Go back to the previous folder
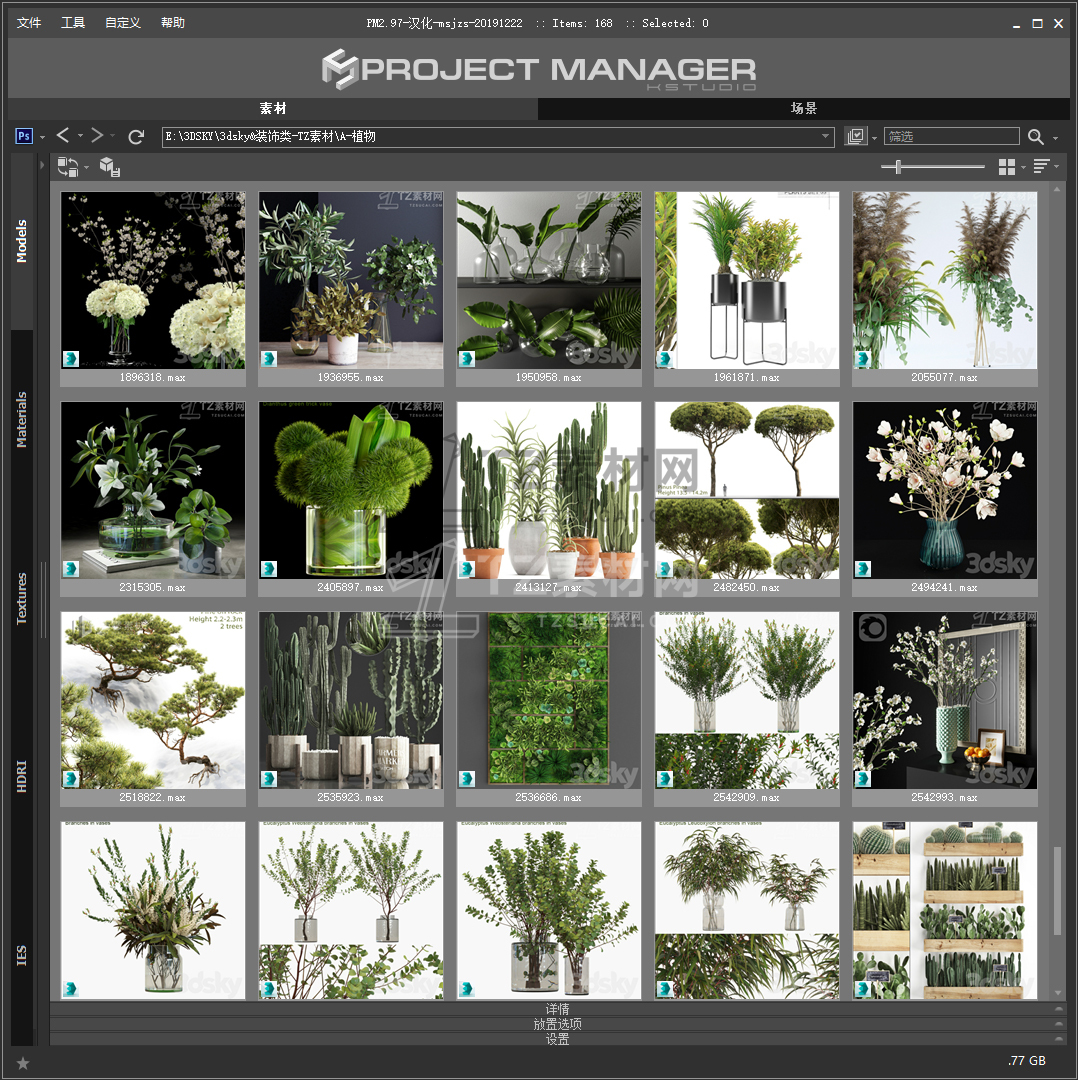The width and height of the screenshot is (1078, 1080). 63,136
